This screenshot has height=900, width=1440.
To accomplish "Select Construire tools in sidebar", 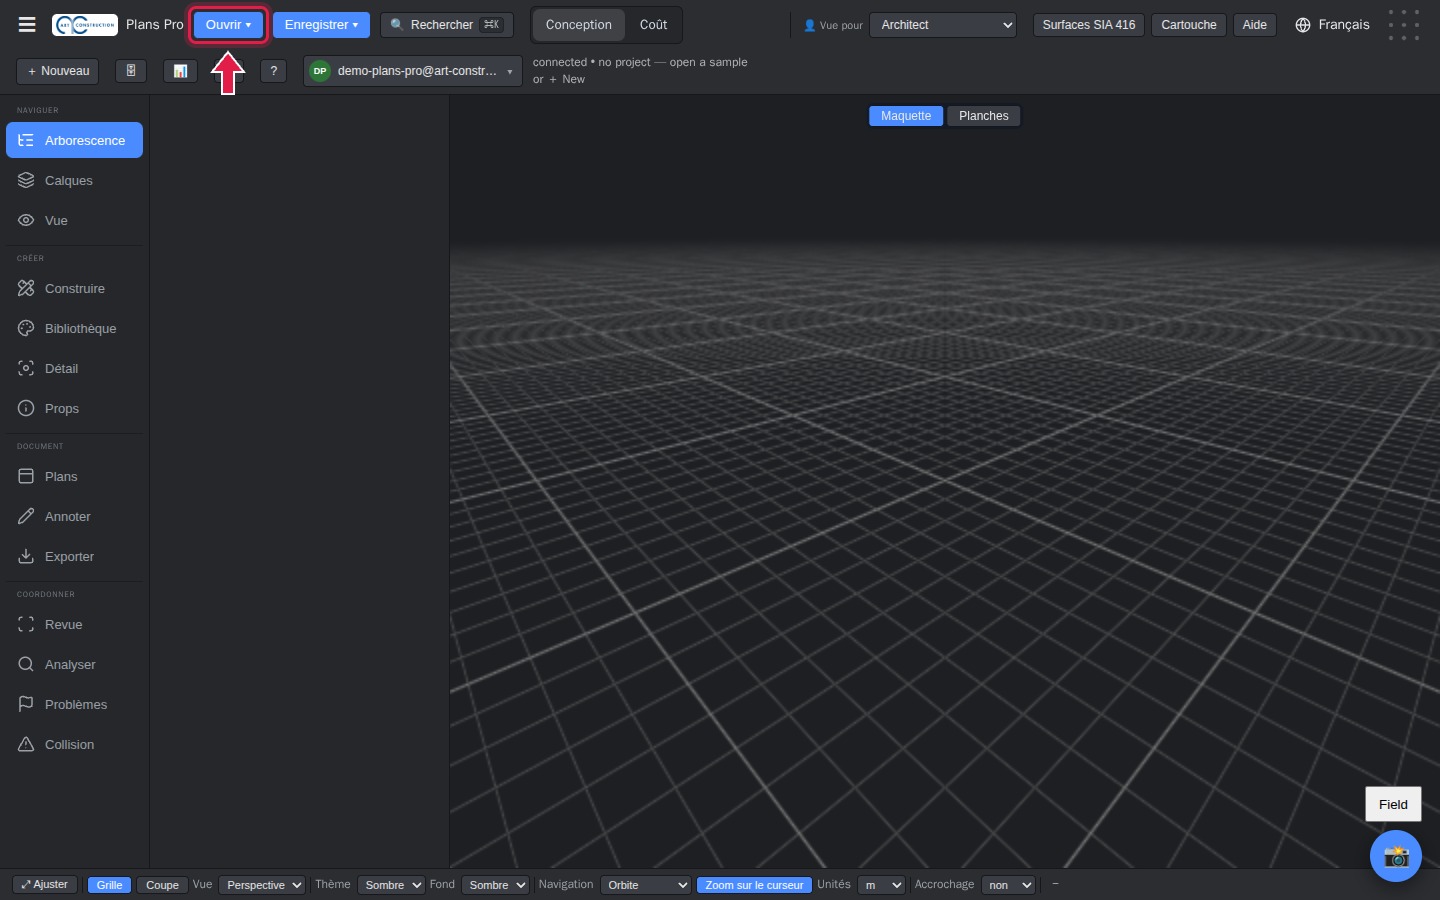I will click(x=74, y=289).
